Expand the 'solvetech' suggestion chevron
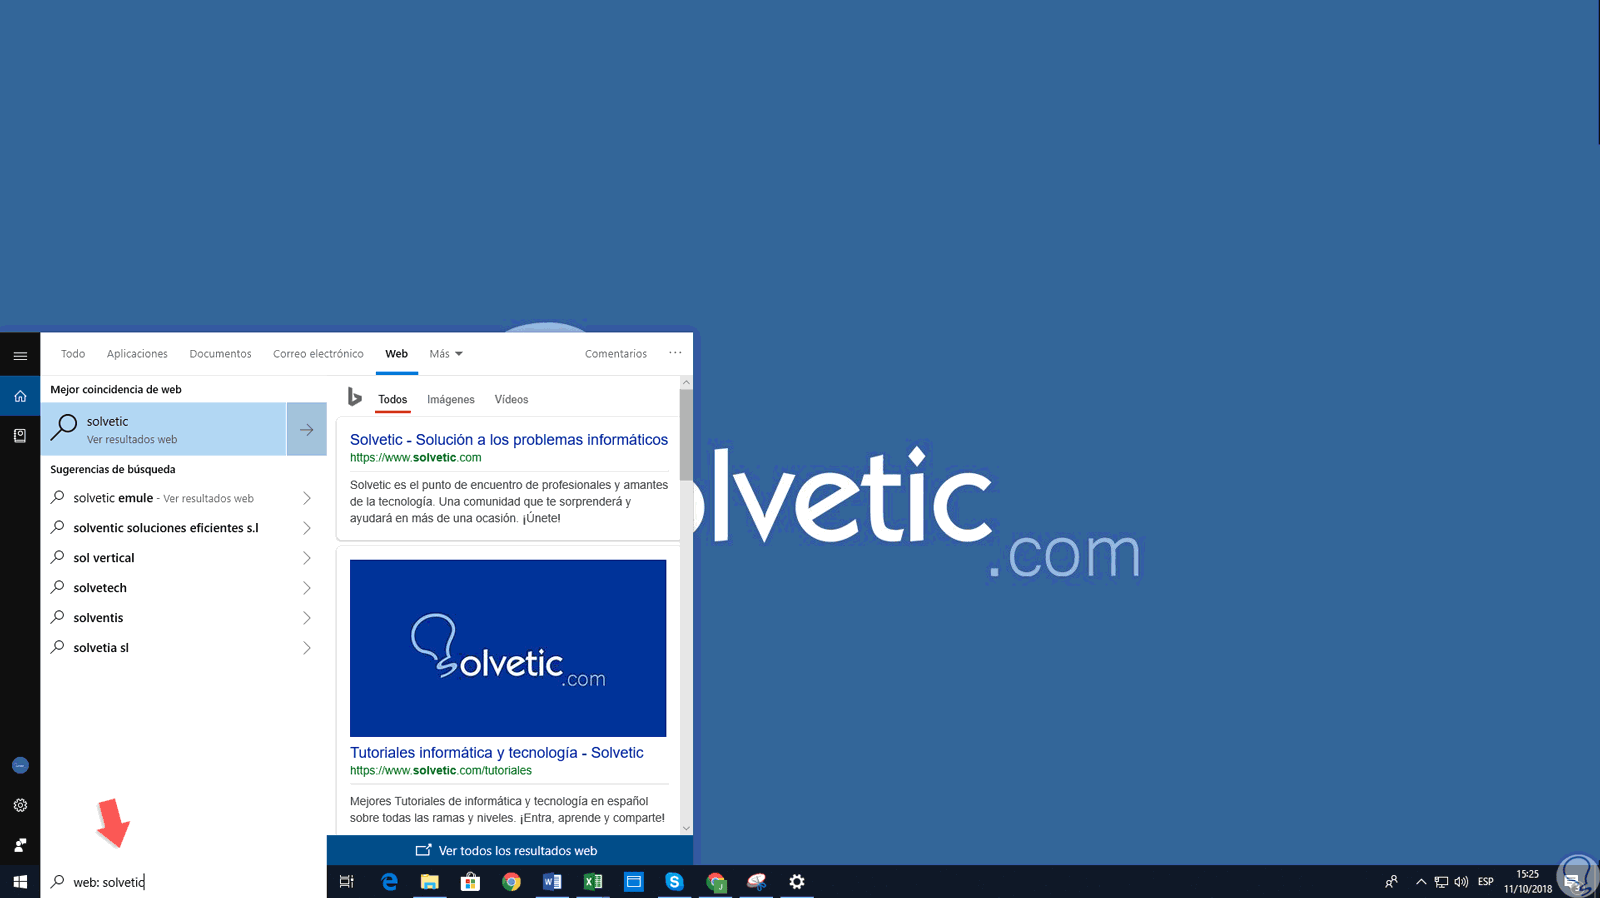This screenshot has width=1600, height=898. coord(307,588)
